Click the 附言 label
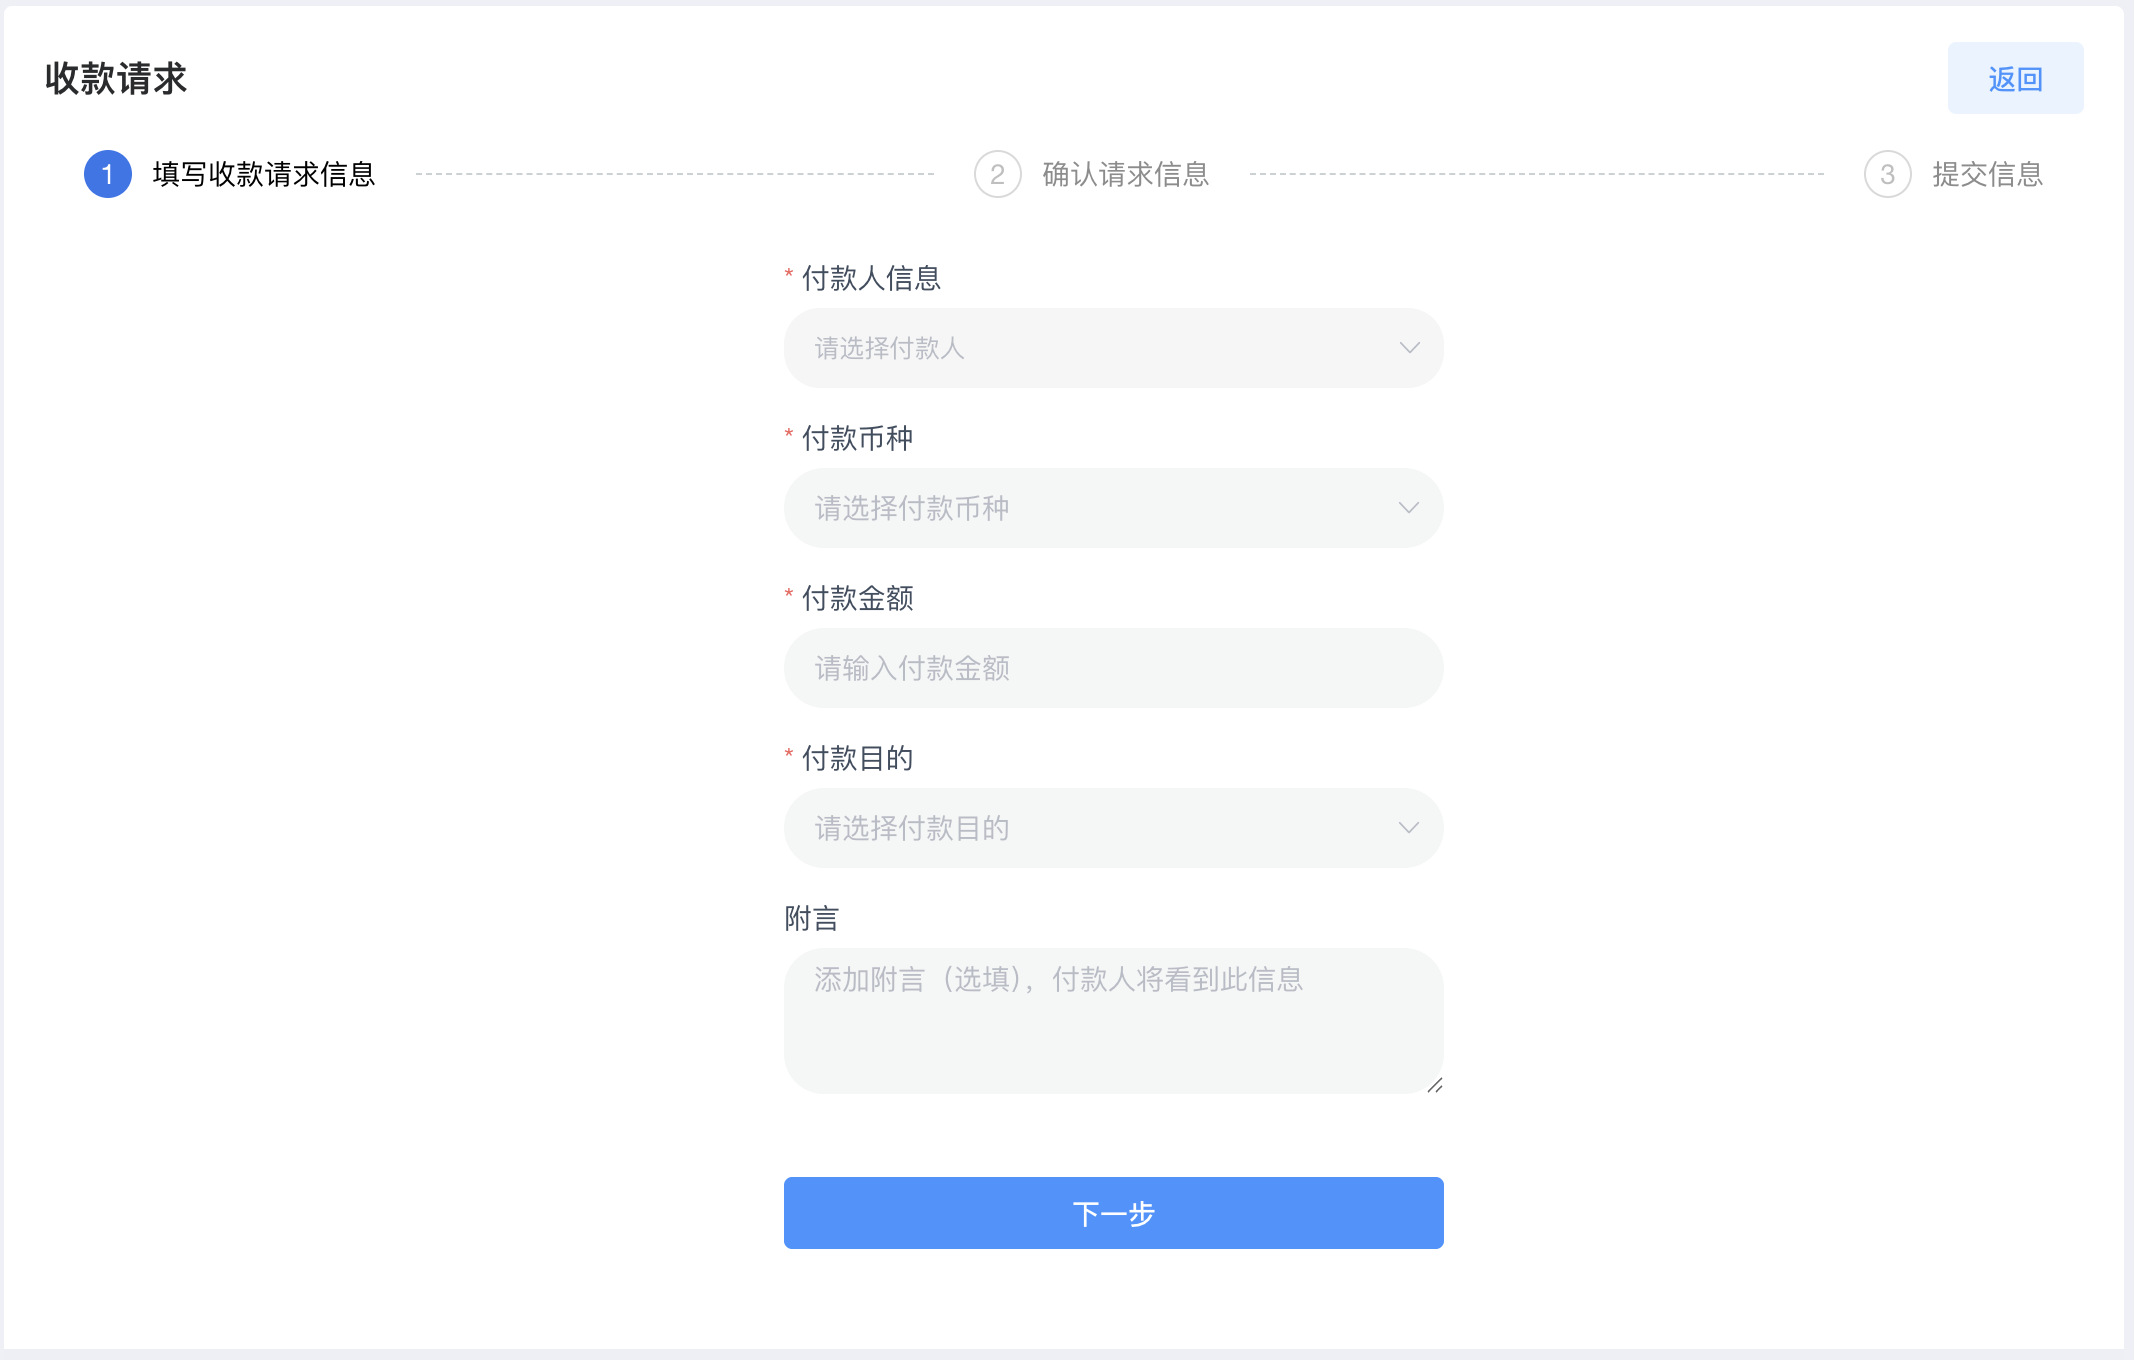 point(811,918)
